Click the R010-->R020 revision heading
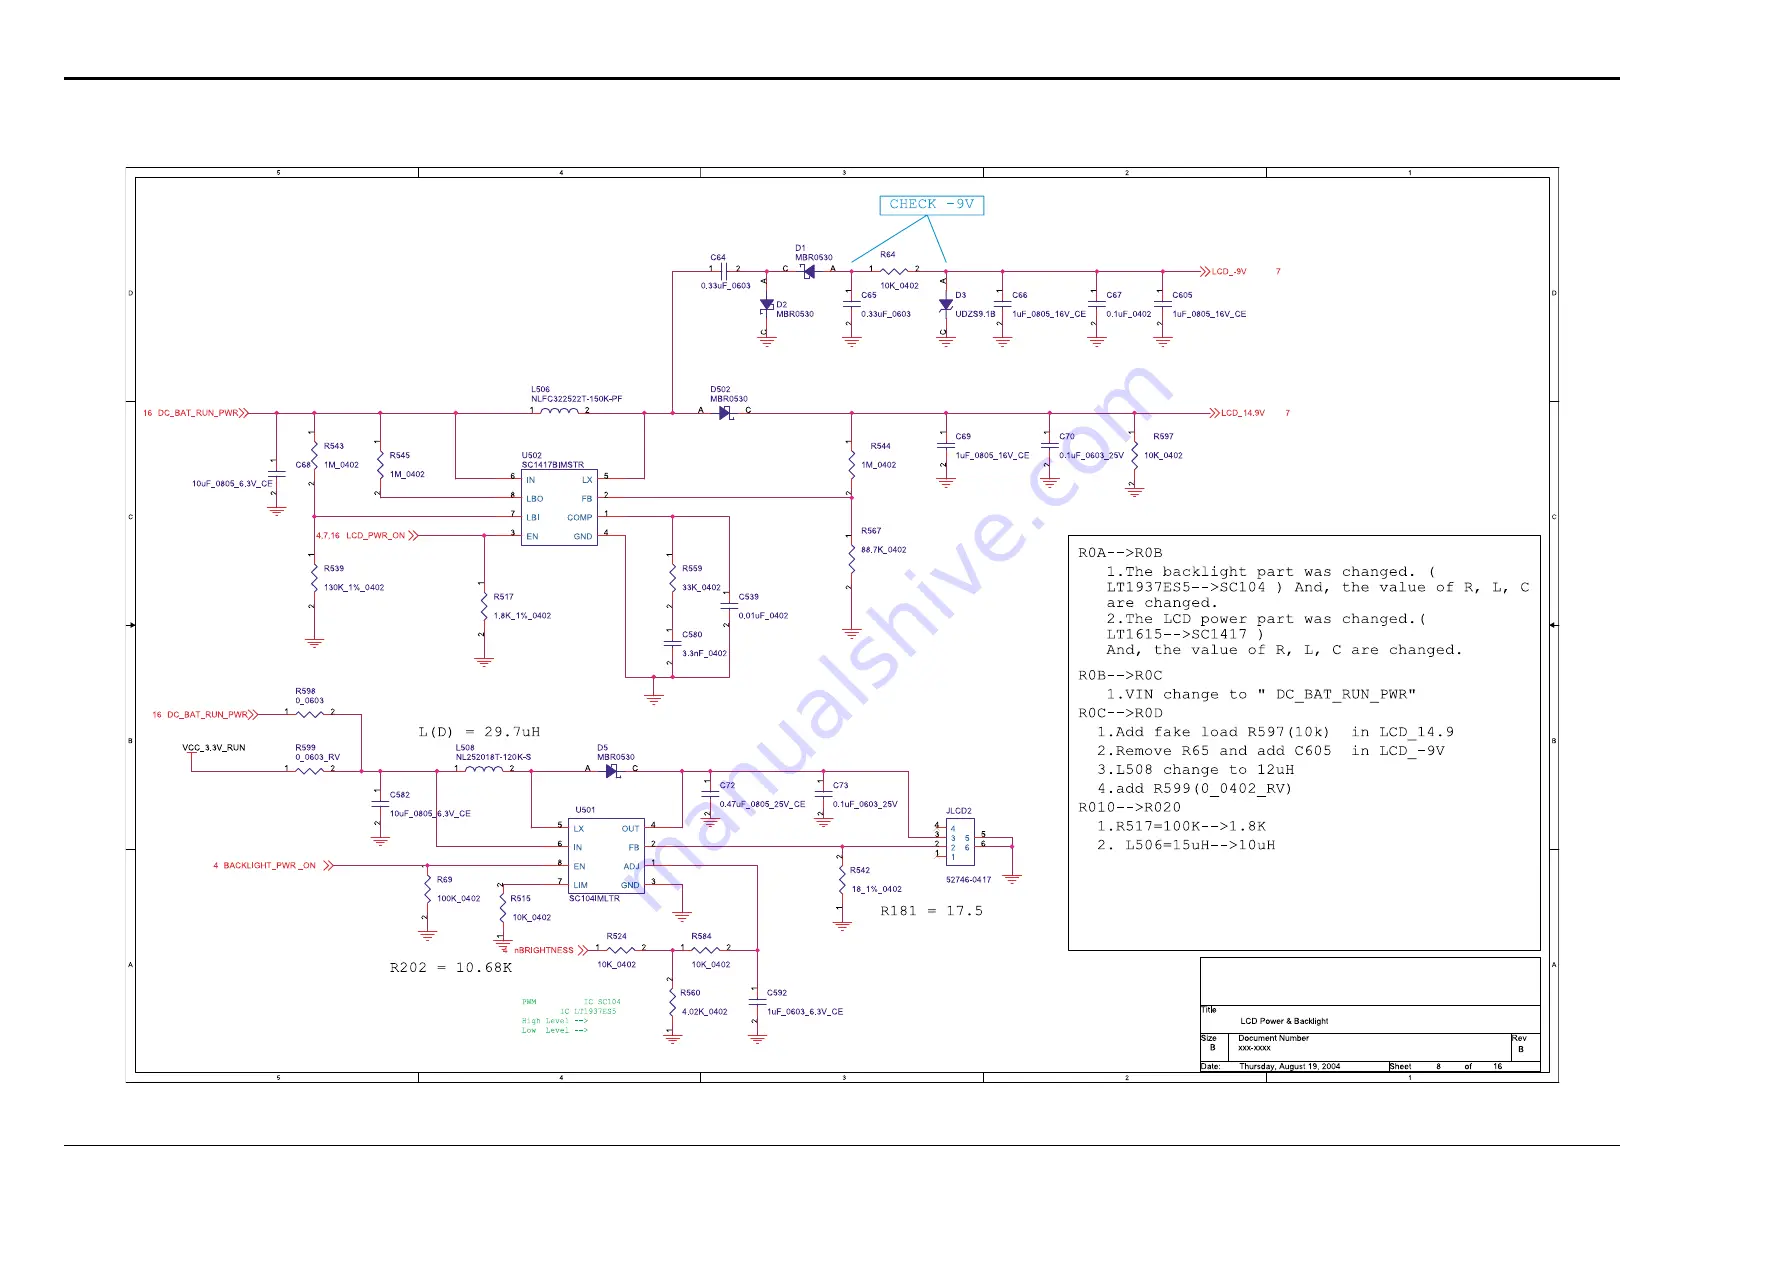 point(1129,808)
